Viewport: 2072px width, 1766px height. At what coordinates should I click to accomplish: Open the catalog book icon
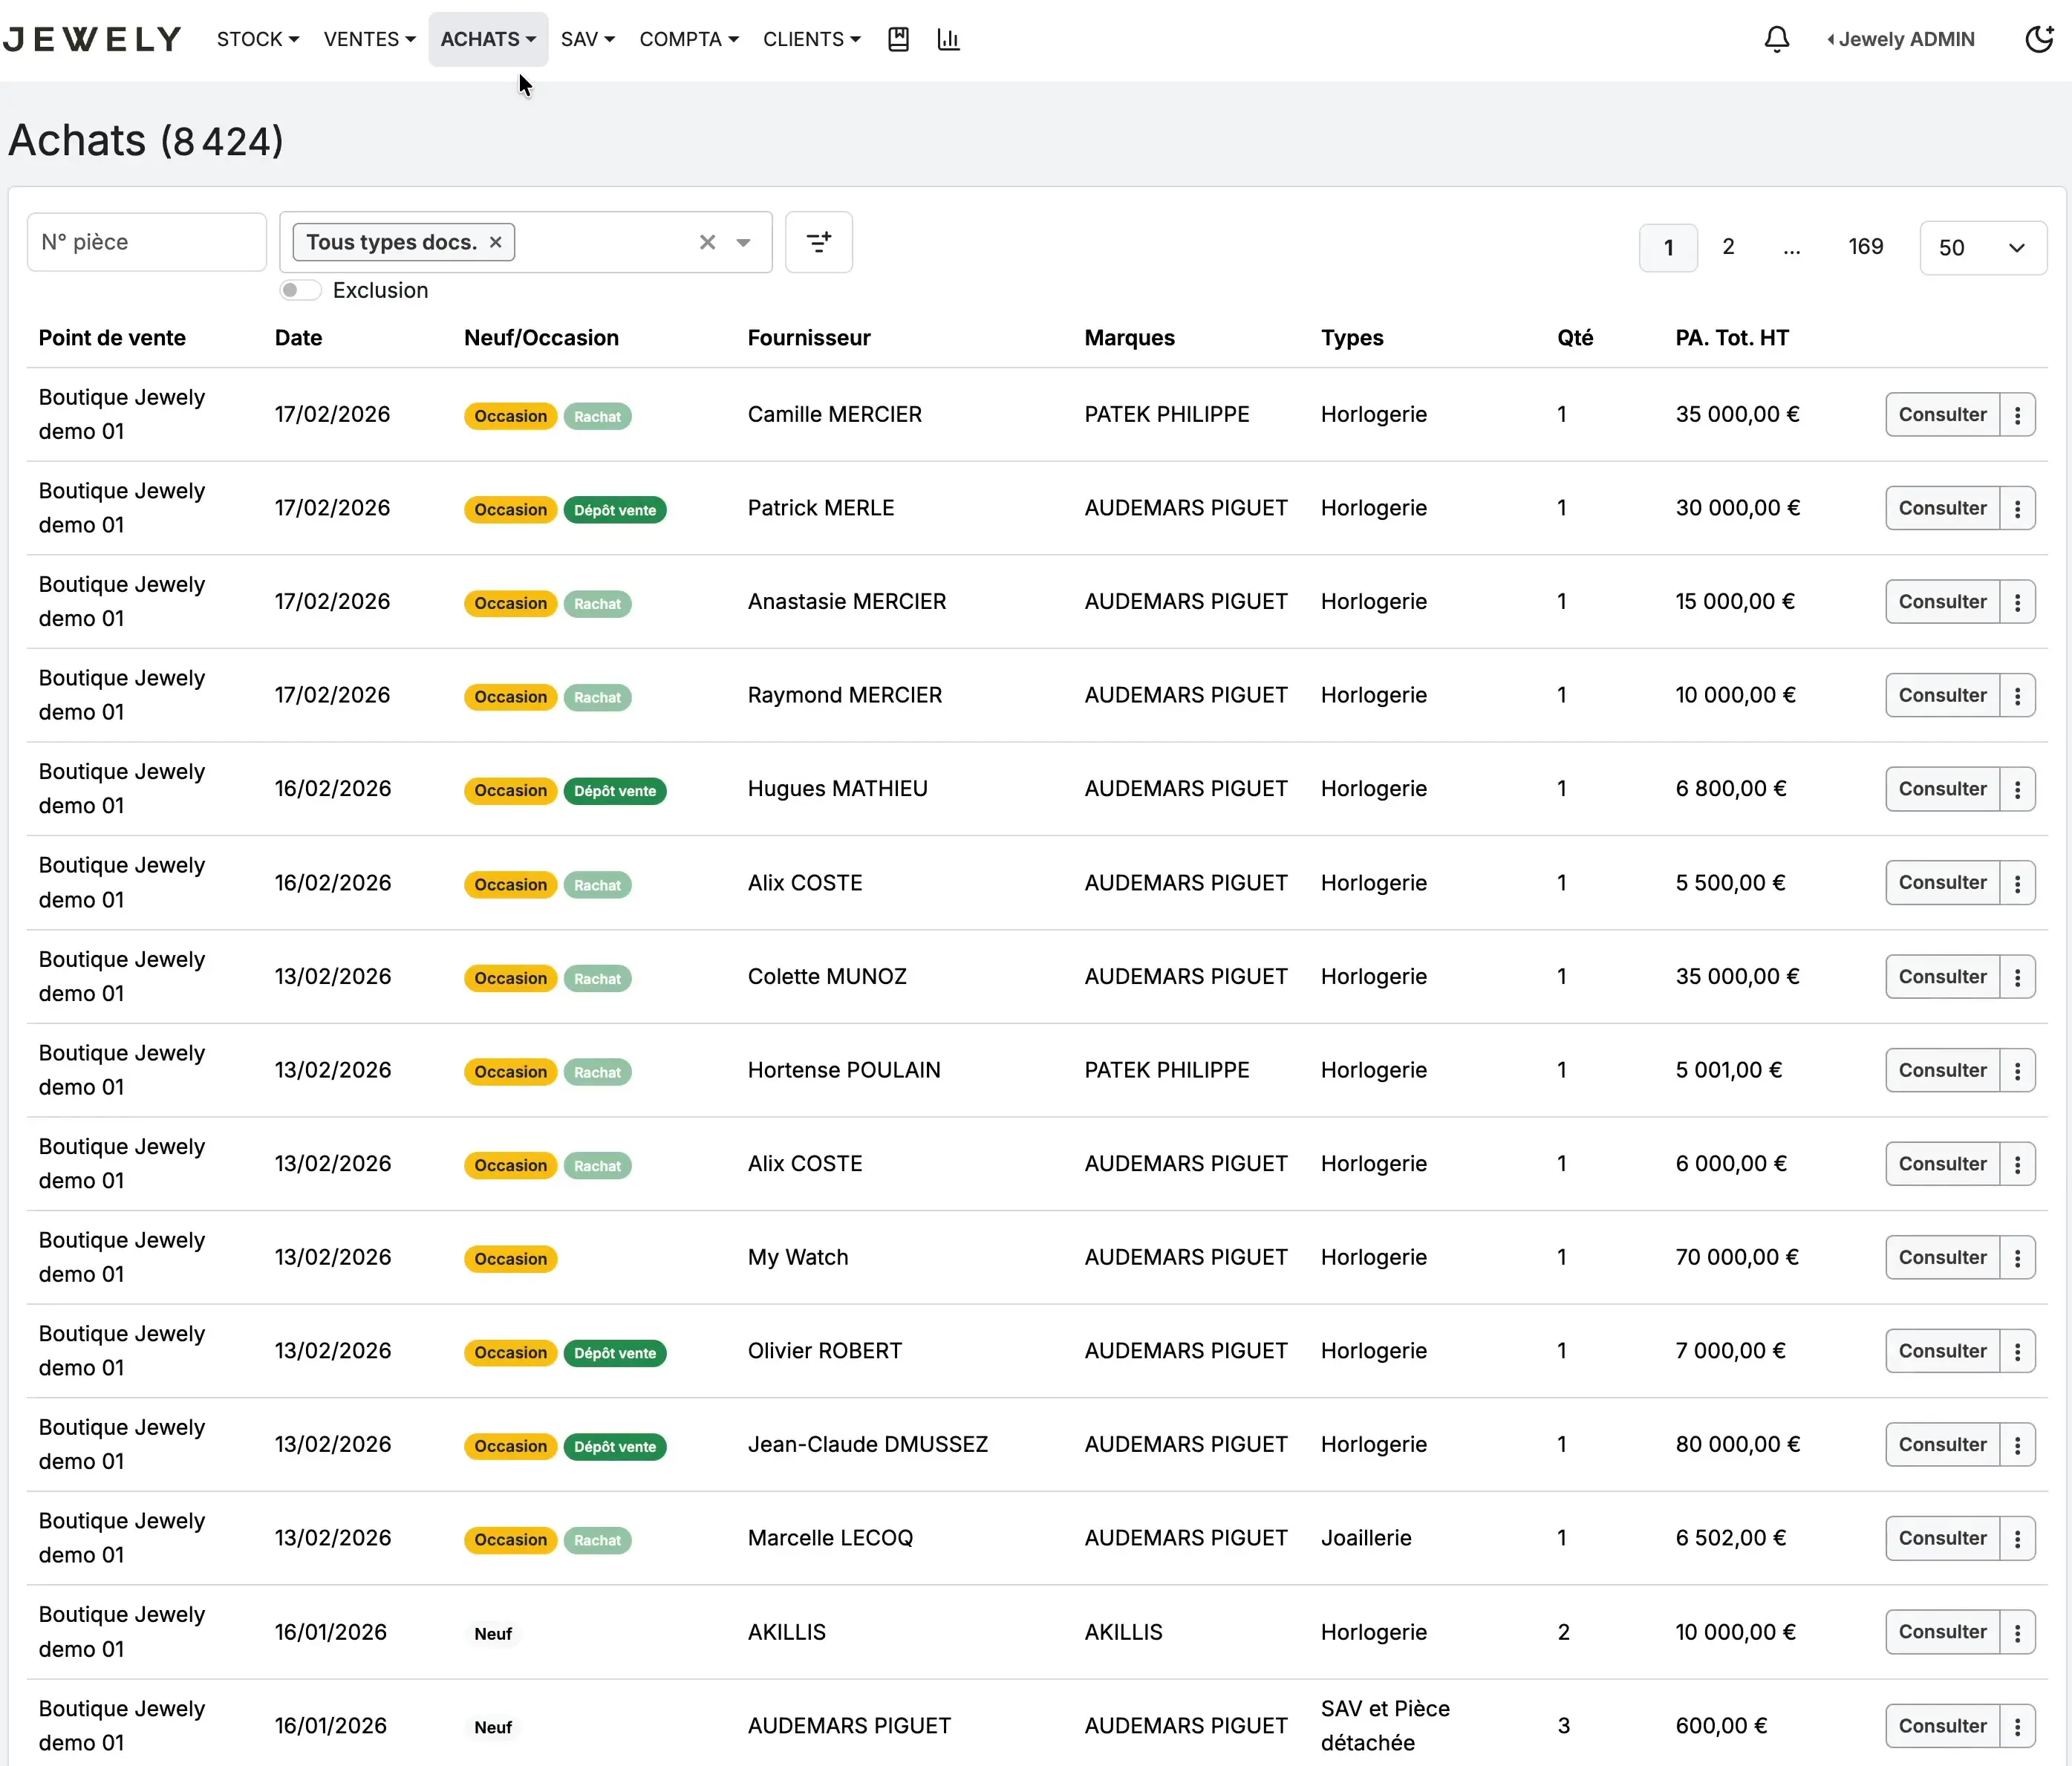(898, 39)
